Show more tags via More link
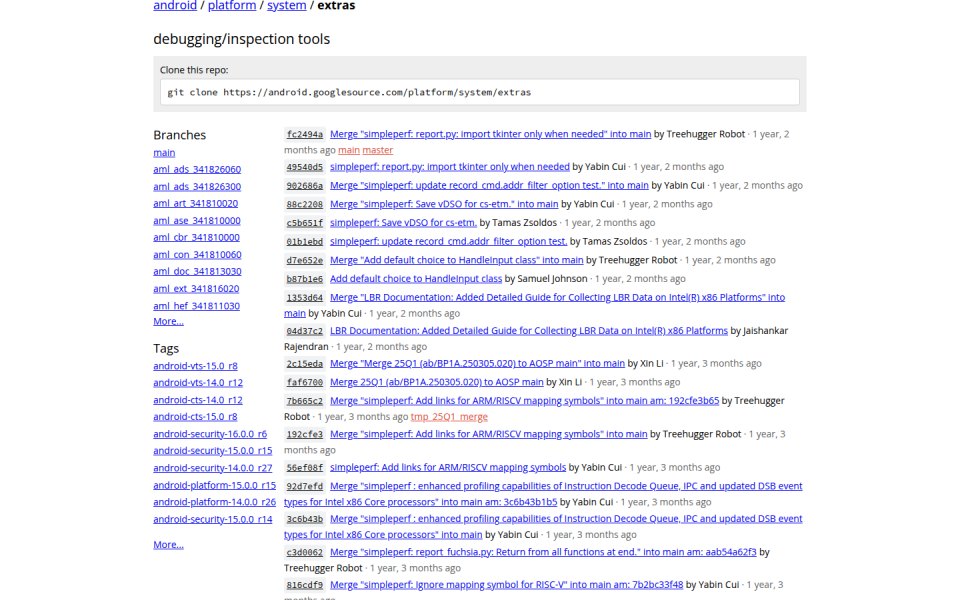 click(168, 544)
